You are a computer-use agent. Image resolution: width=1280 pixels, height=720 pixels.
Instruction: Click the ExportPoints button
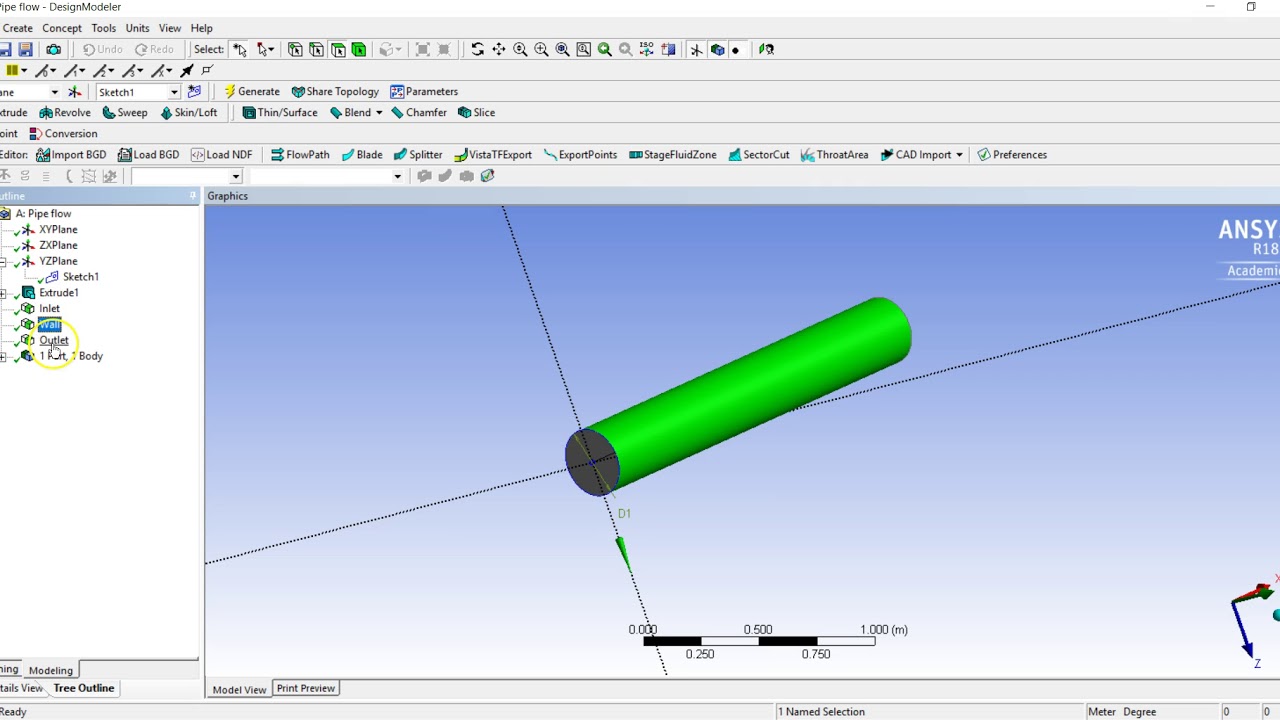click(x=580, y=155)
